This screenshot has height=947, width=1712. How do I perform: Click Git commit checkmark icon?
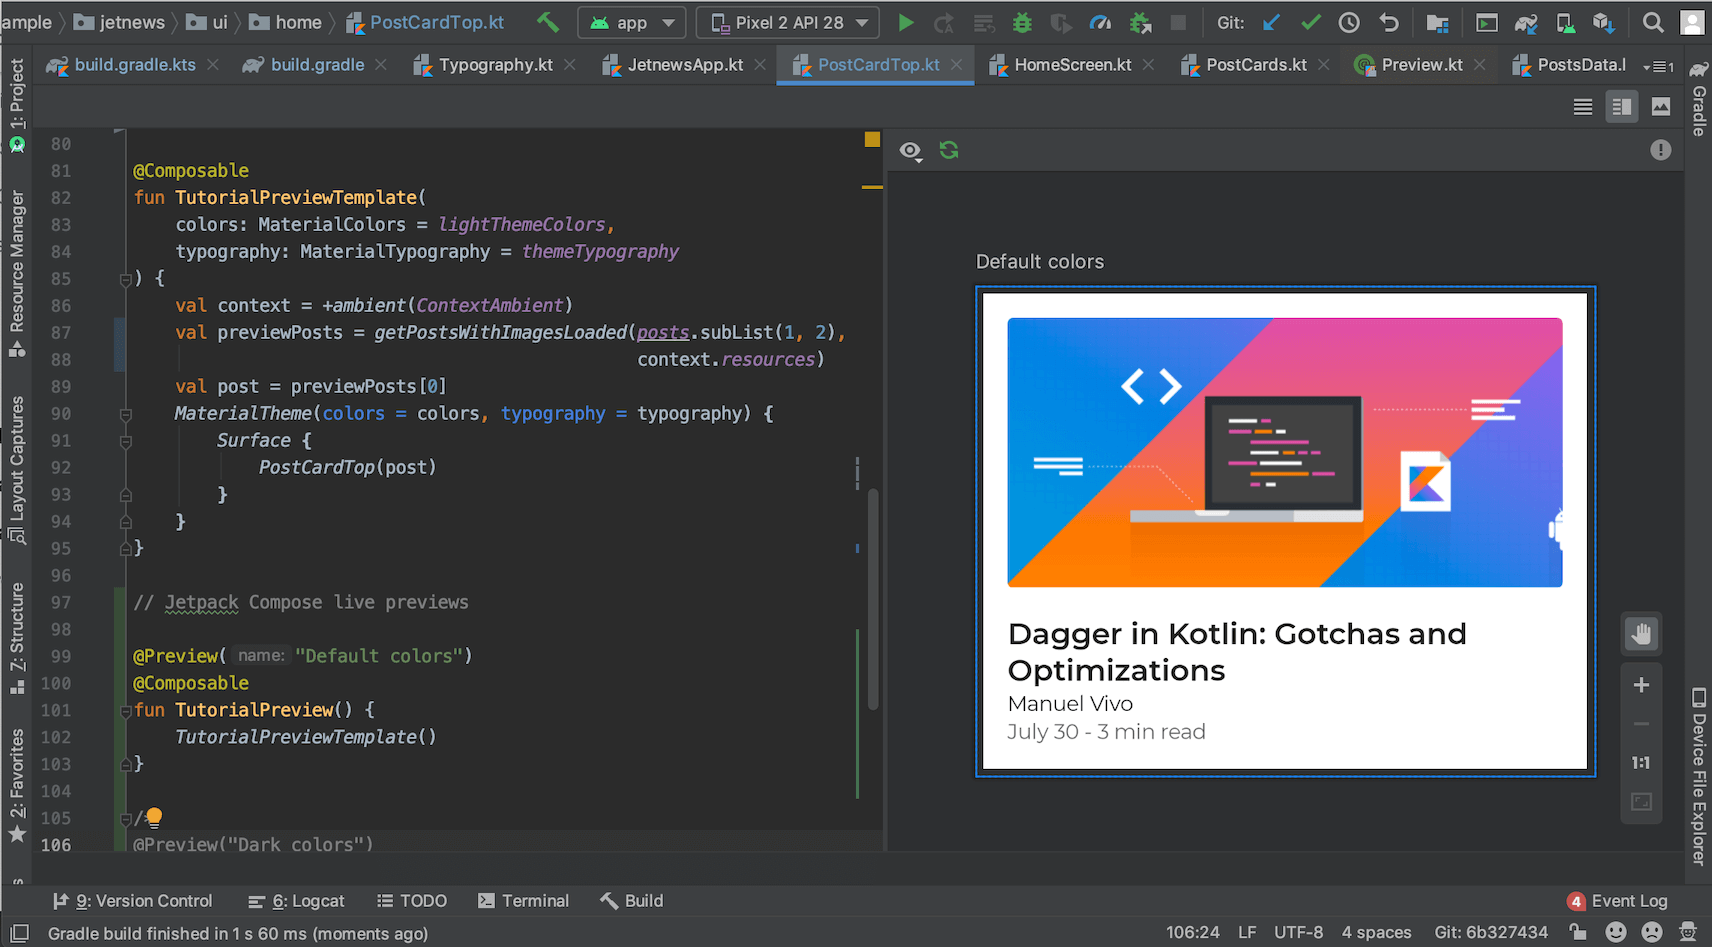[x=1310, y=22]
